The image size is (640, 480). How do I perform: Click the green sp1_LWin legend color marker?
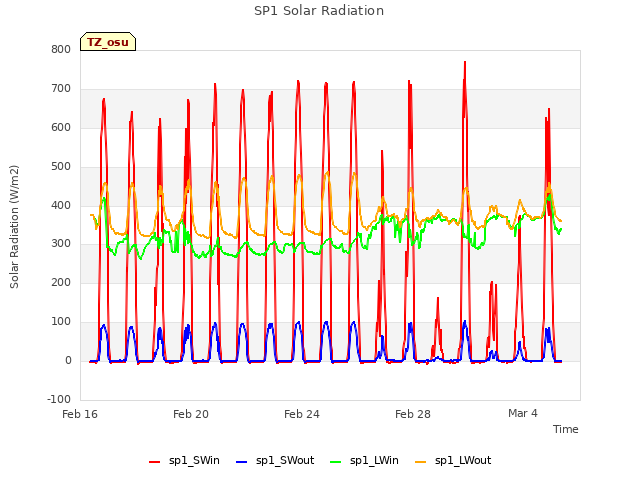(335, 462)
